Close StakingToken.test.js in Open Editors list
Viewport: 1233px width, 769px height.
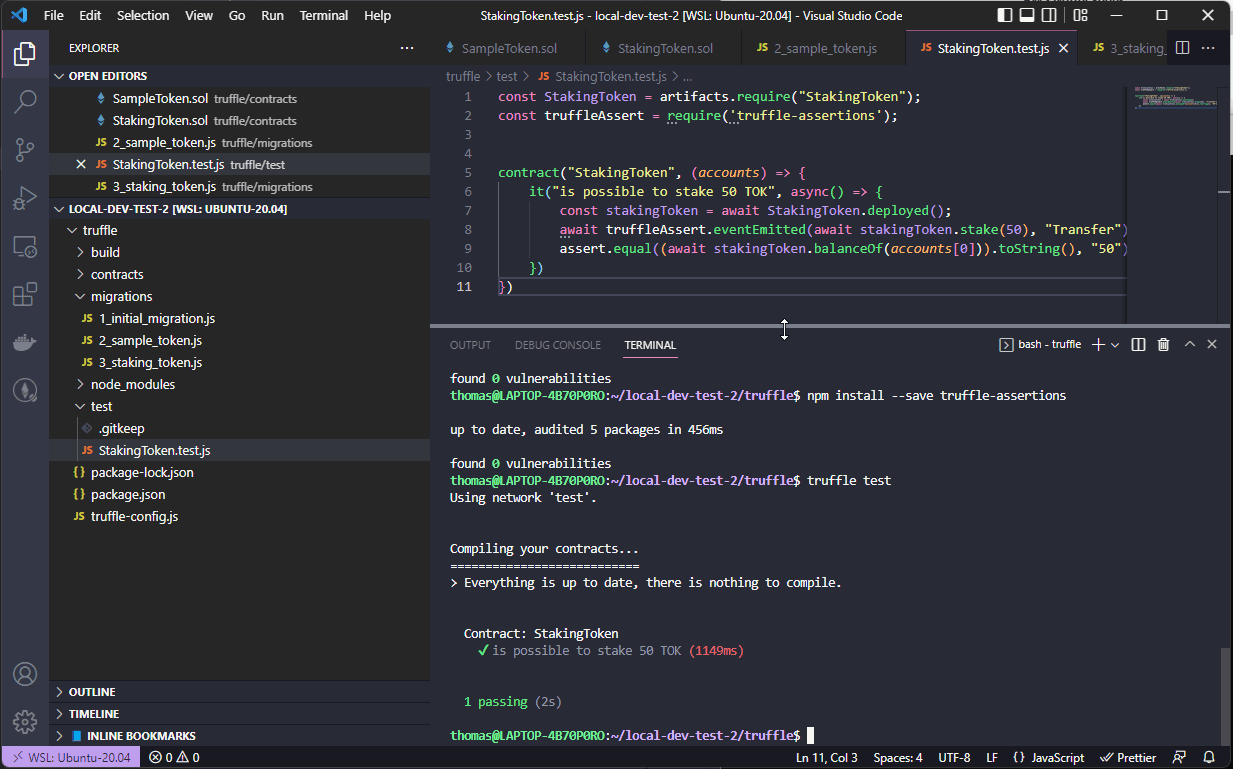pos(81,164)
